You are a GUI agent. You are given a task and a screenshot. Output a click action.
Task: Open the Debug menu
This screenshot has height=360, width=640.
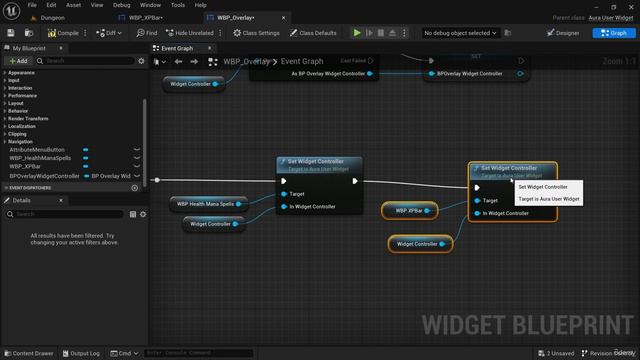pos(121,5)
